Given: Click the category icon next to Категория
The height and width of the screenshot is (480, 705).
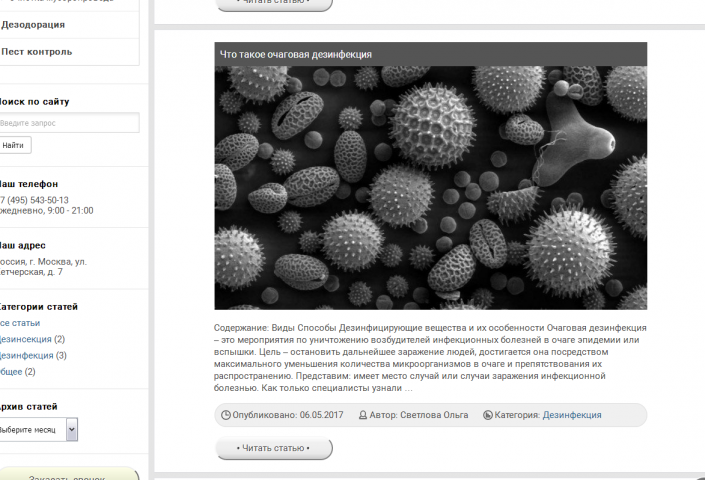Looking at the screenshot, I should point(488,415).
